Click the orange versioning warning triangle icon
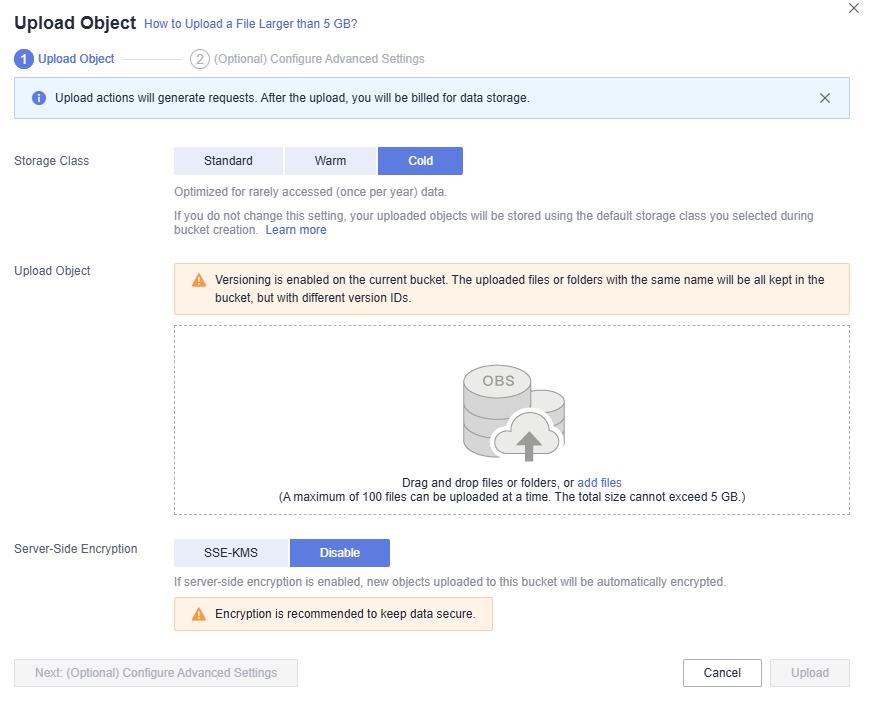 tap(199, 281)
